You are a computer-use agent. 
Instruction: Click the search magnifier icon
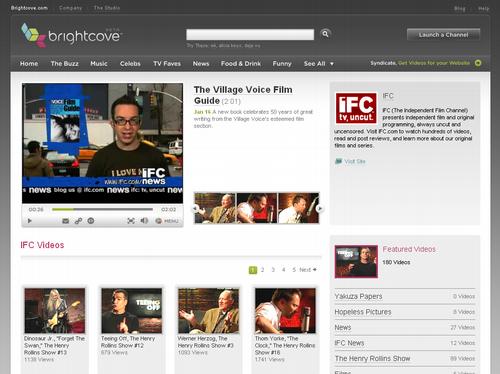[x=325, y=34]
